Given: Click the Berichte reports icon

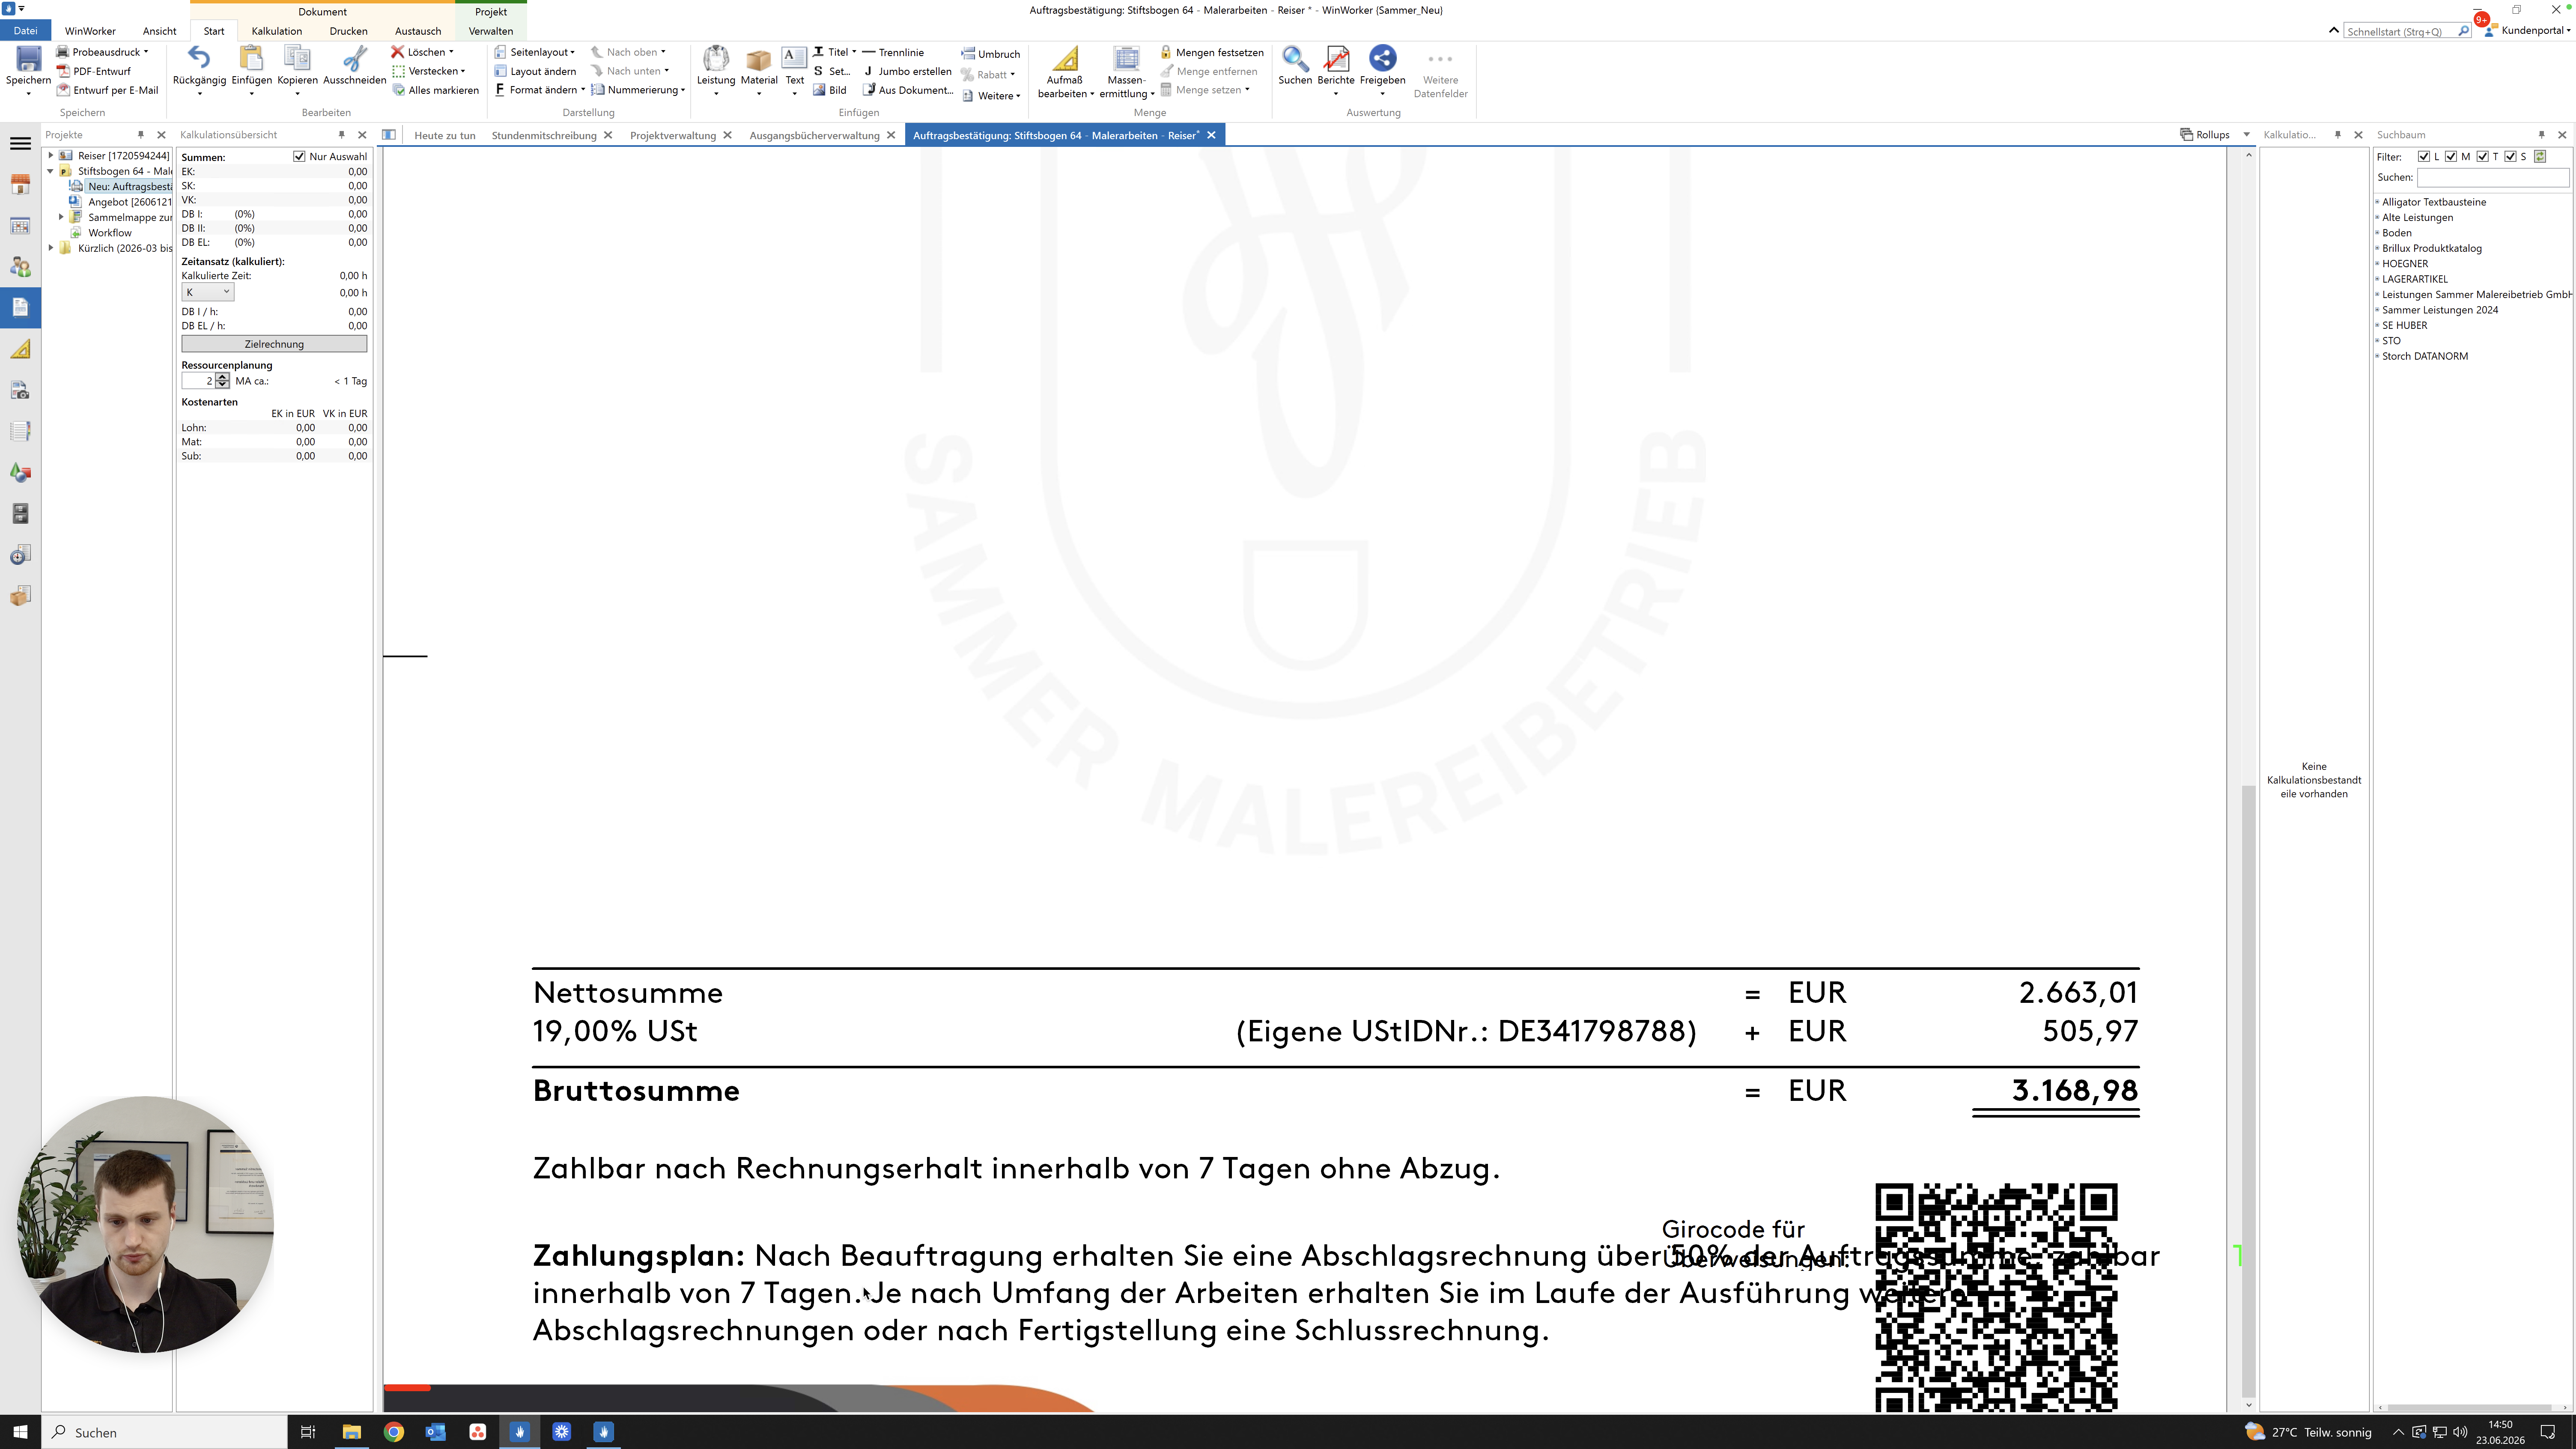Looking at the screenshot, I should point(1336,60).
